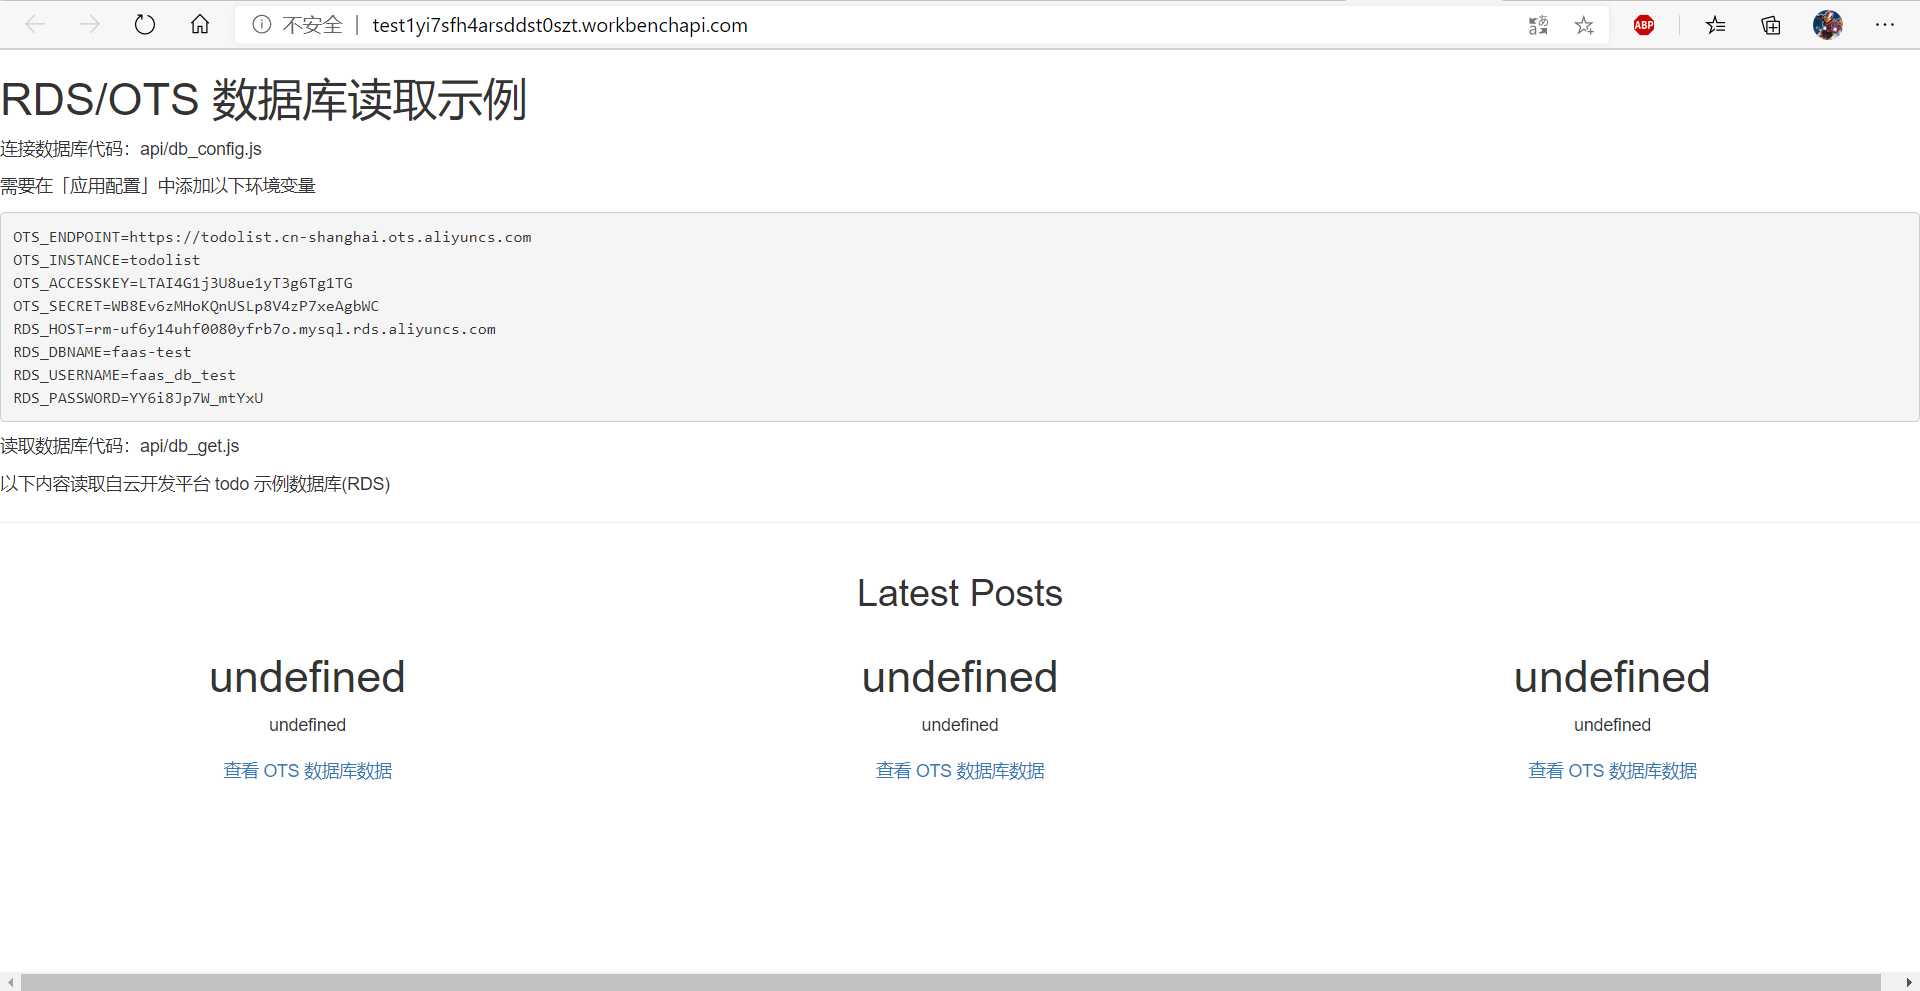The height and width of the screenshot is (991, 1920).
Task: Open the ABP Adblock Plus extension
Action: click(1644, 26)
